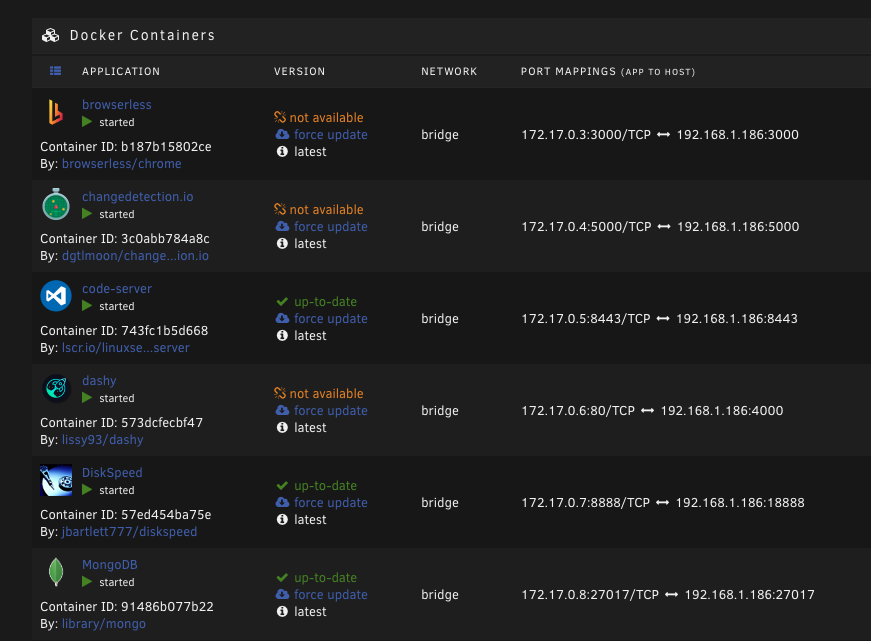871x641 pixels.
Task: Force update the changedetection.io container
Action: [331, 227]
